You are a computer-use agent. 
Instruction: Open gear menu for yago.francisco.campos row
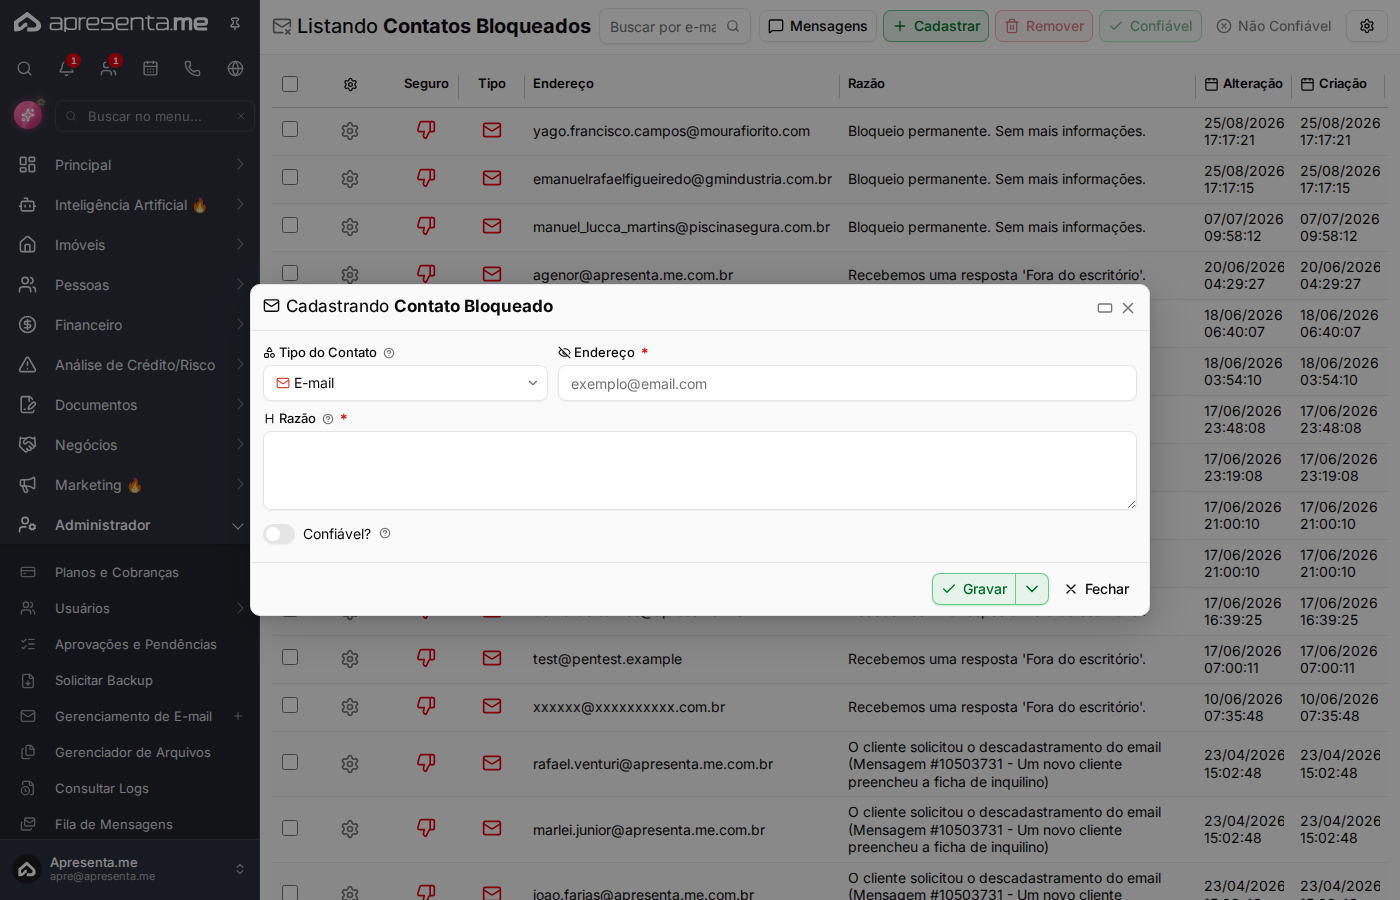(350, 131)
